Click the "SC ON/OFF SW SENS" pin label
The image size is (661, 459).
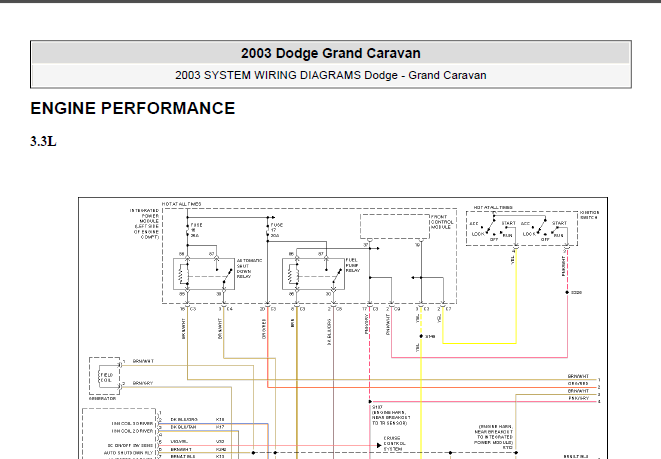tap(130, 446)
